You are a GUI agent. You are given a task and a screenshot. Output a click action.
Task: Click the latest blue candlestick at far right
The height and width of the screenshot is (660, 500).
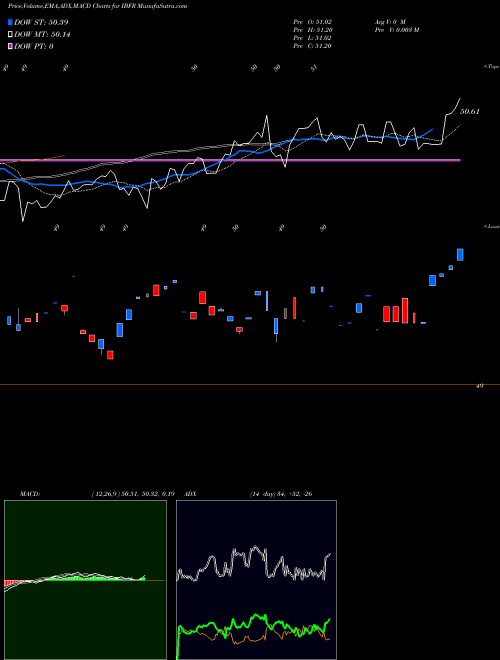[x=460, y=254]
